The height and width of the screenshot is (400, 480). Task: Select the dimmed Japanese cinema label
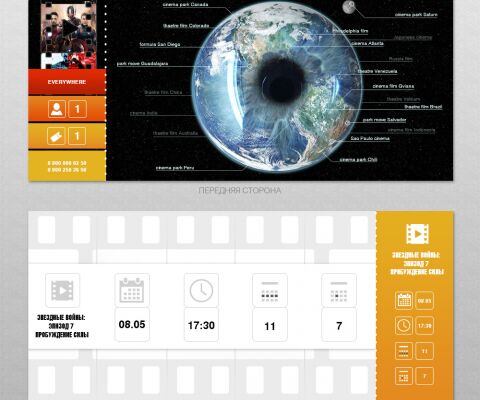[413, 38]
